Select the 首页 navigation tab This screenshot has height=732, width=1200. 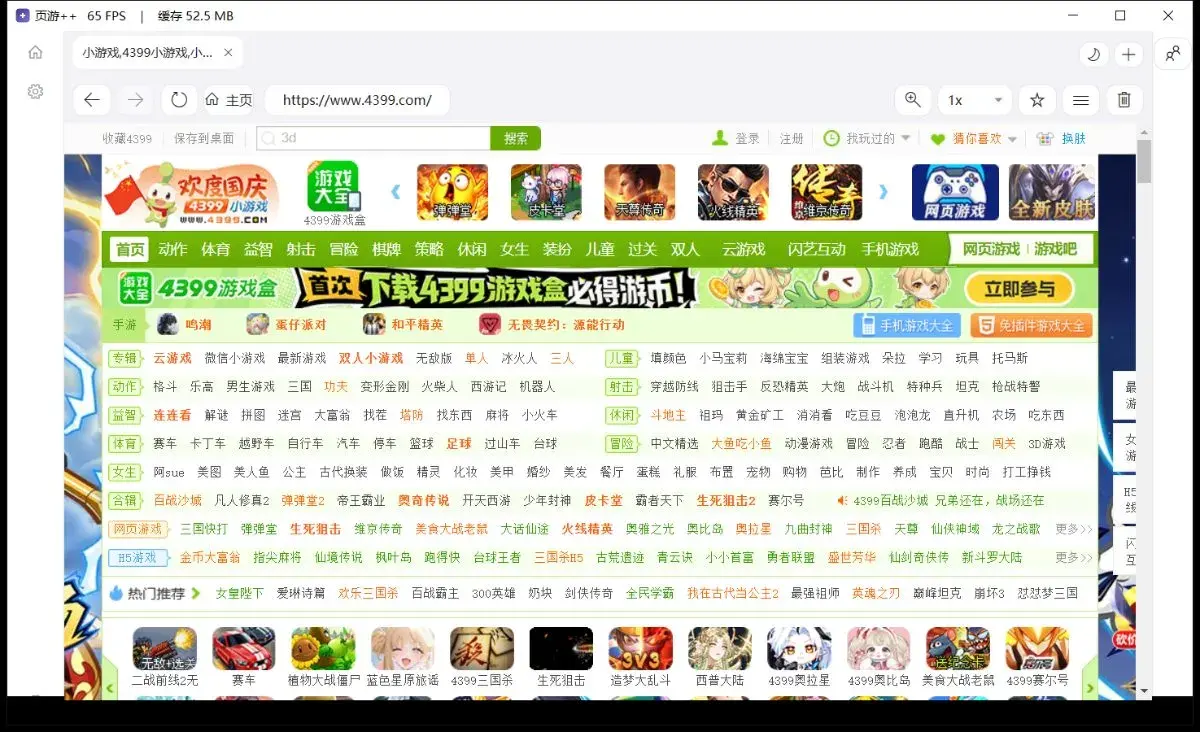pos(130,249)
